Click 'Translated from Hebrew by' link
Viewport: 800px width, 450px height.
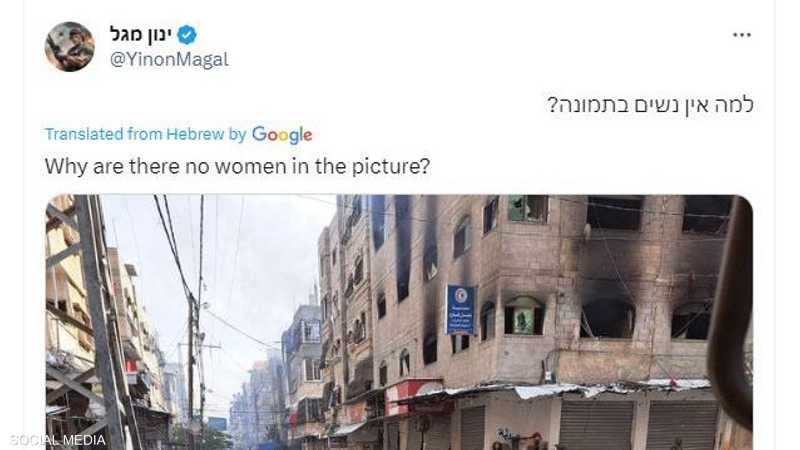145,134
